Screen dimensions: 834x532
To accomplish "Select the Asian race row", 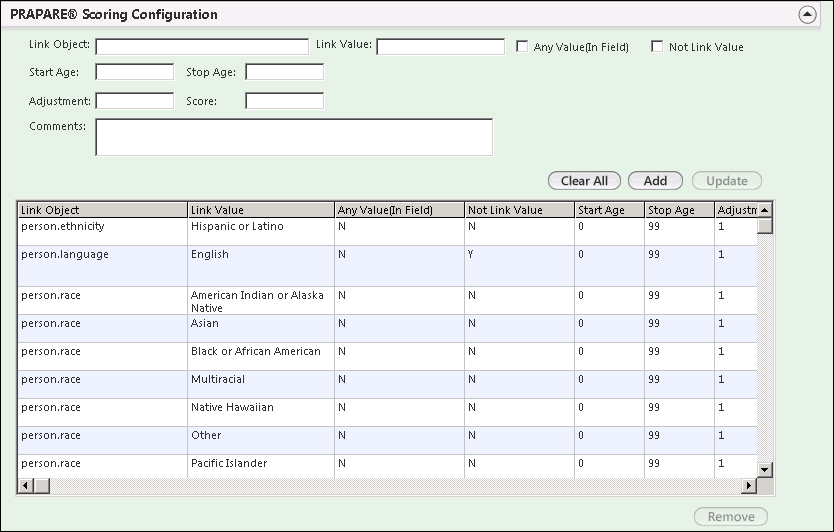I will pyautogui.click(x=387, y=328).
